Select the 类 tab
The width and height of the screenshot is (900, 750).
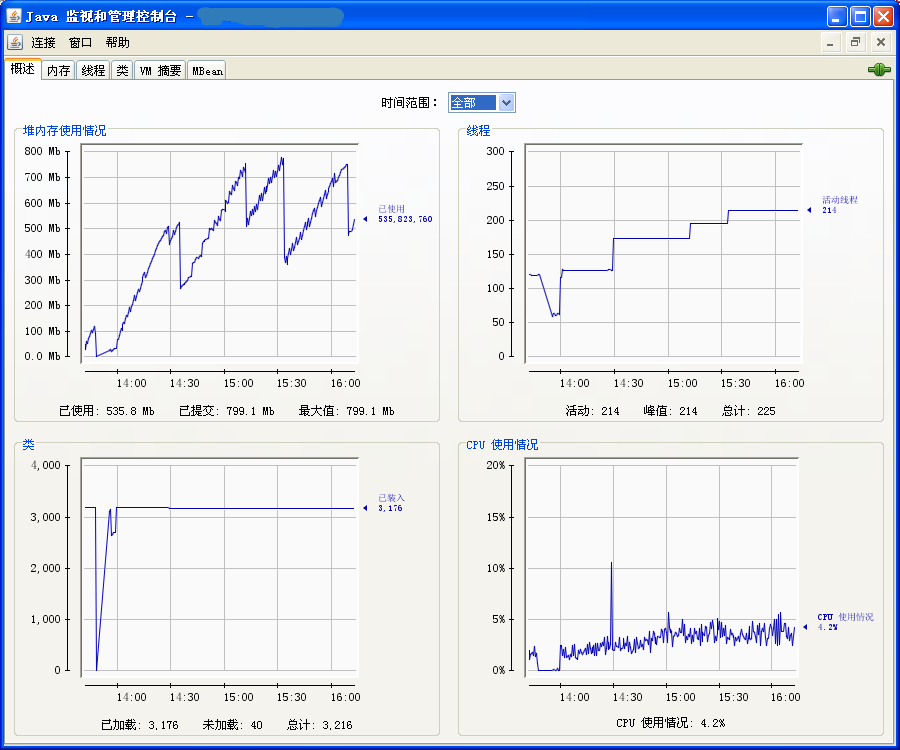click(x=122, y=71)
